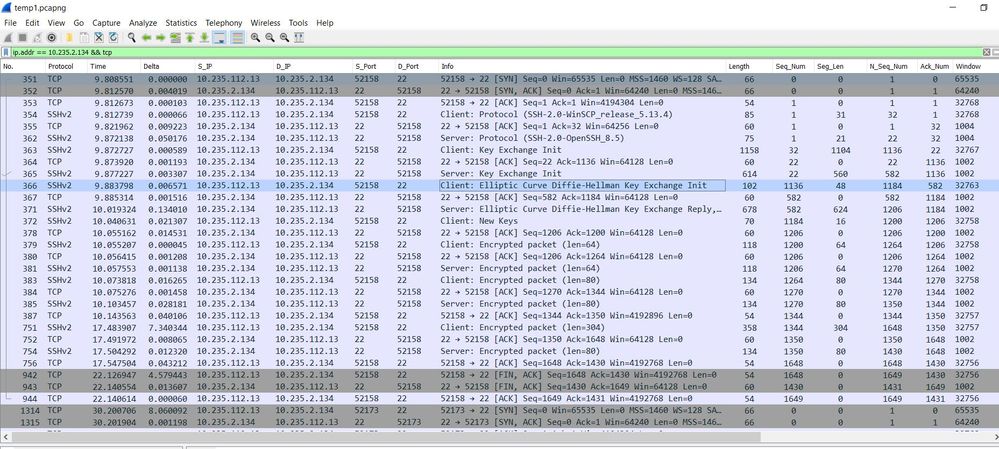Sort by the Window column header

975,66
